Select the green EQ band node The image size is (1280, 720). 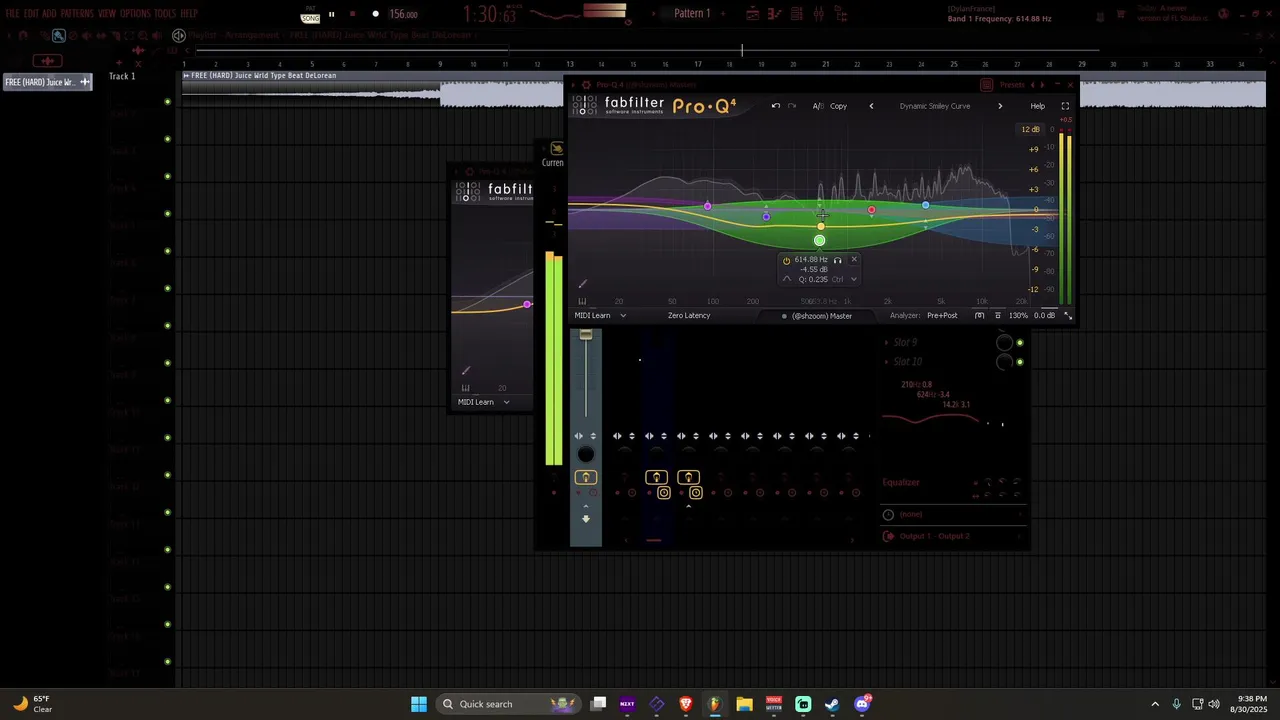820,240
